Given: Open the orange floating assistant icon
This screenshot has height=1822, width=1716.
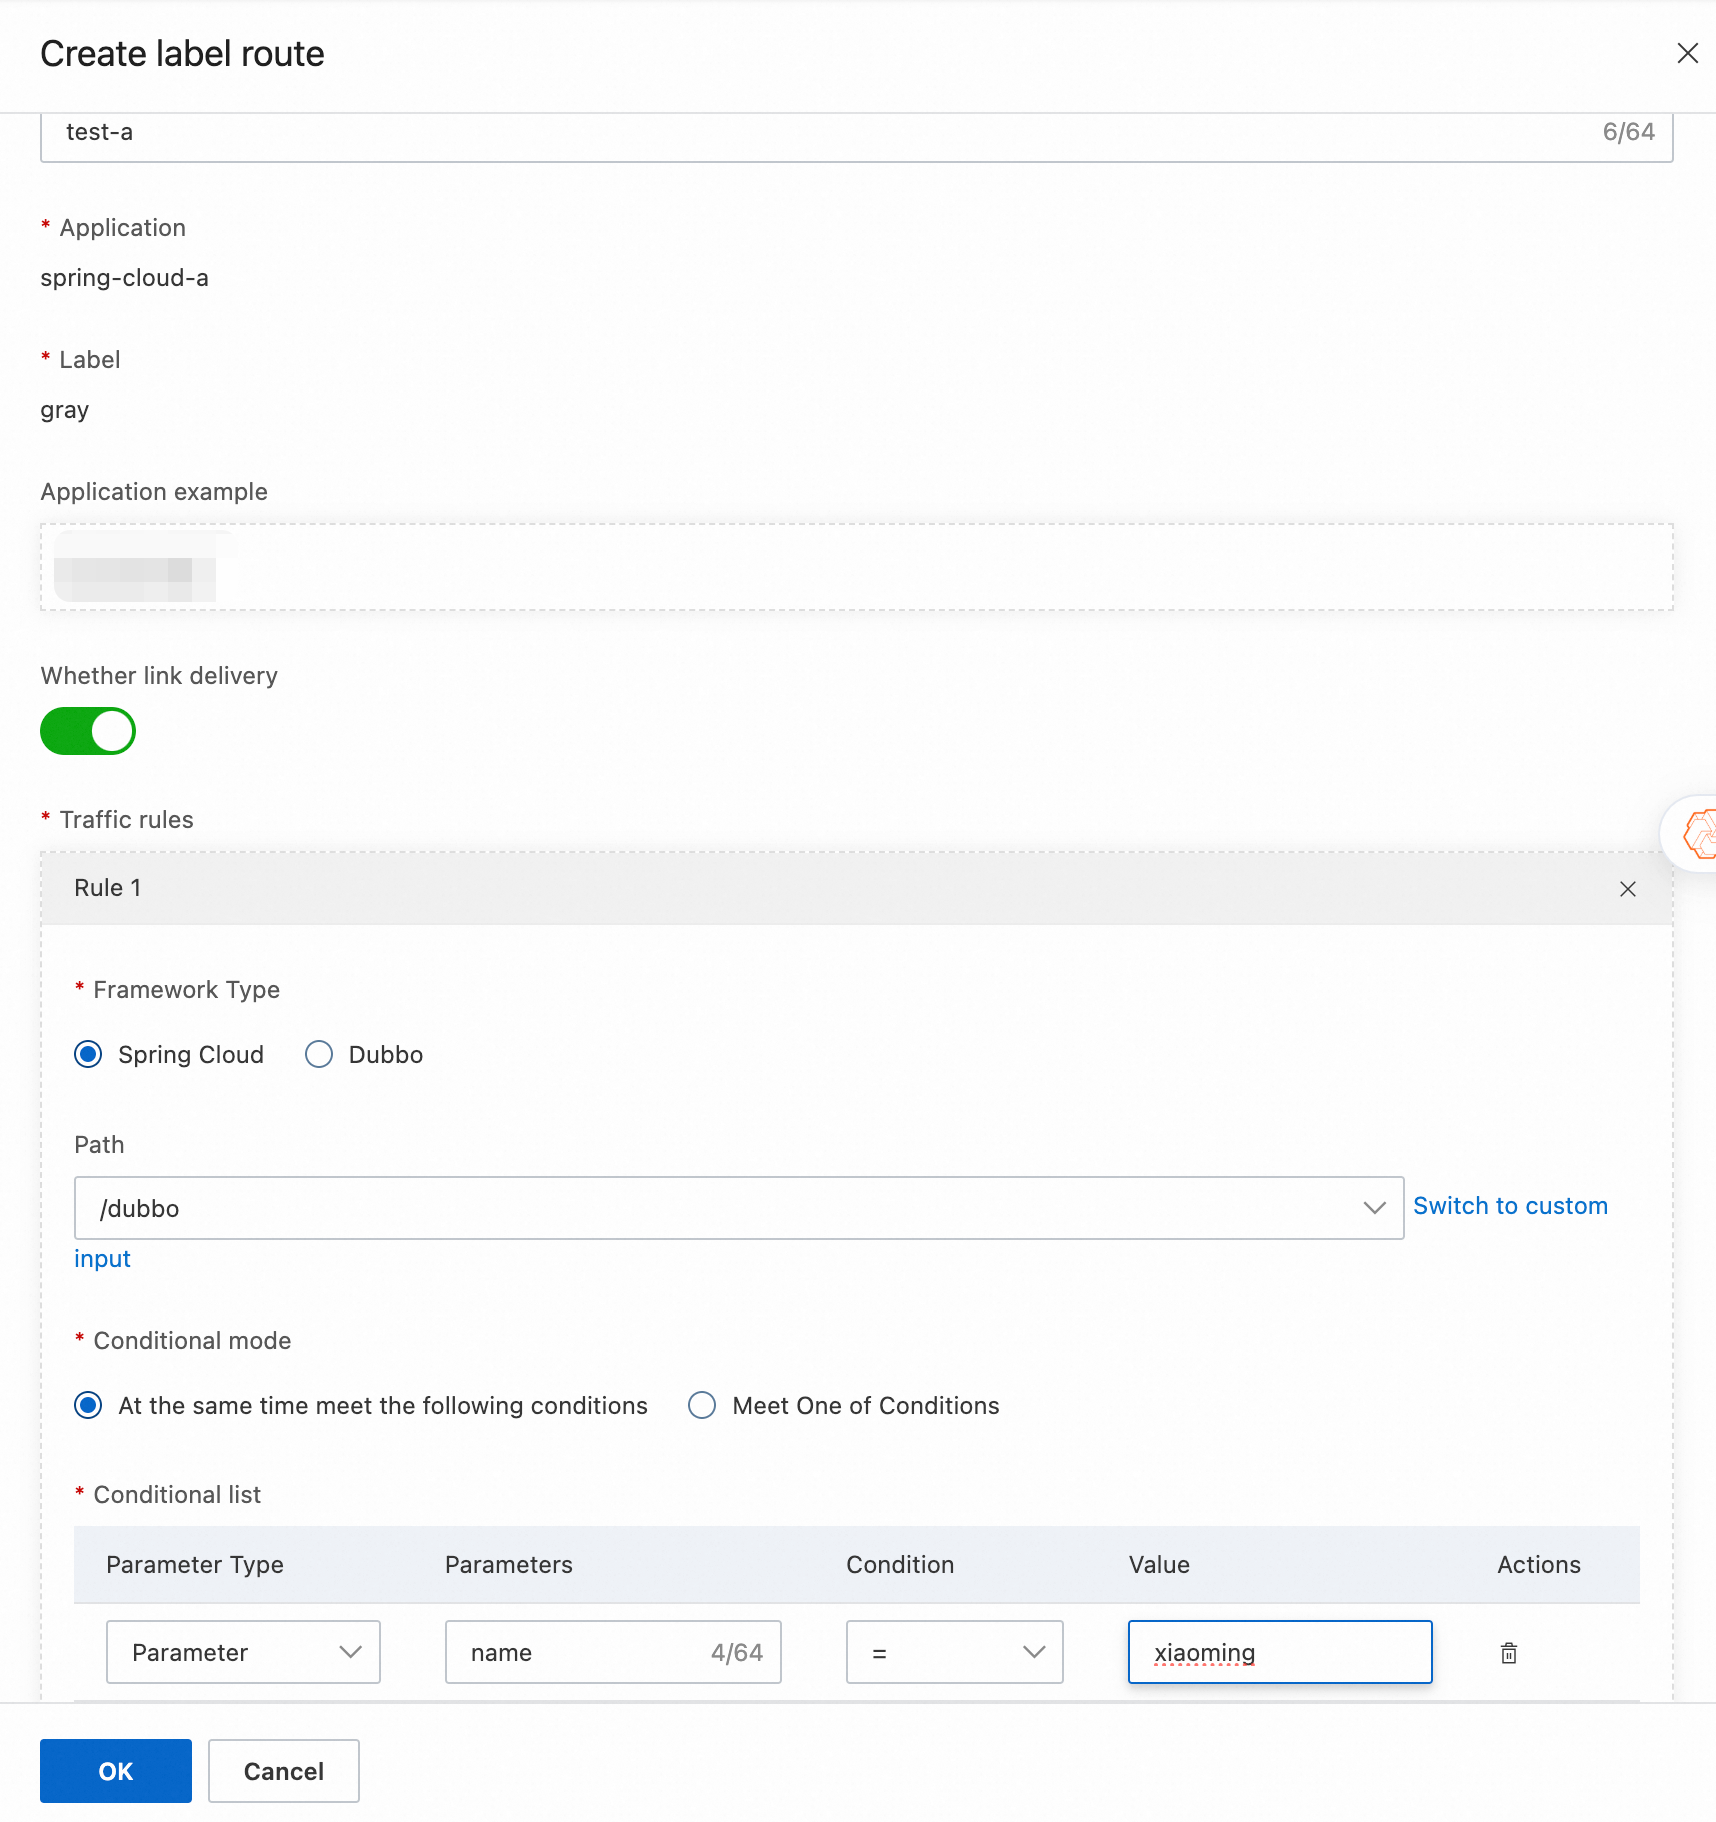Looking at the screenshot, I should tap(1697, 834).
